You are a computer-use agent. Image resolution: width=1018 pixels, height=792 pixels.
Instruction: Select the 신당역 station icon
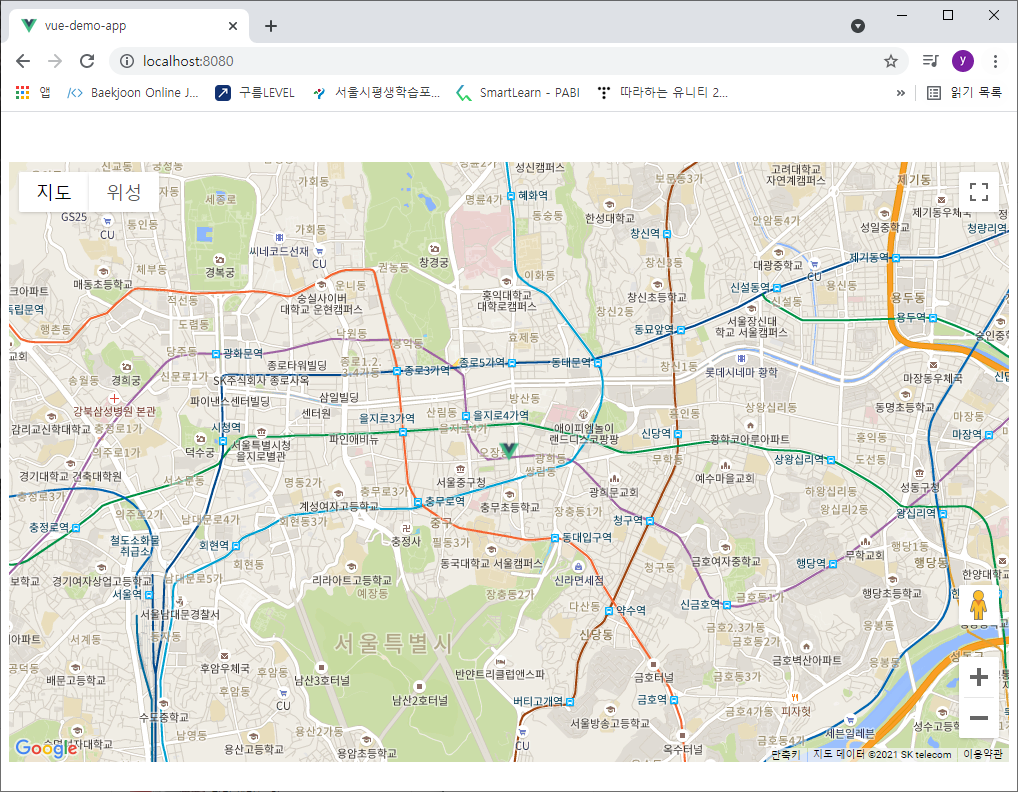(678, 434)
